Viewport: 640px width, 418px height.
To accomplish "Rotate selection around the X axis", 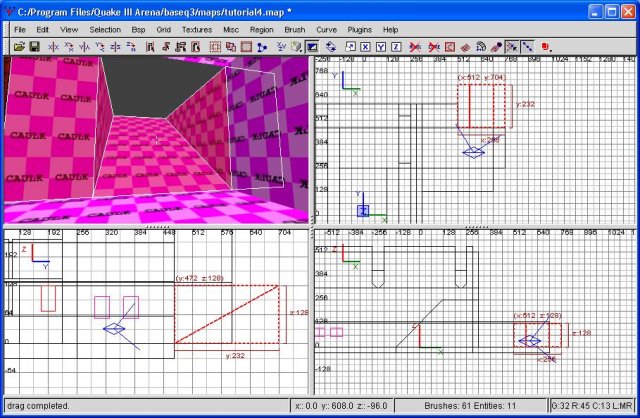I will click(x=69, y=47).
